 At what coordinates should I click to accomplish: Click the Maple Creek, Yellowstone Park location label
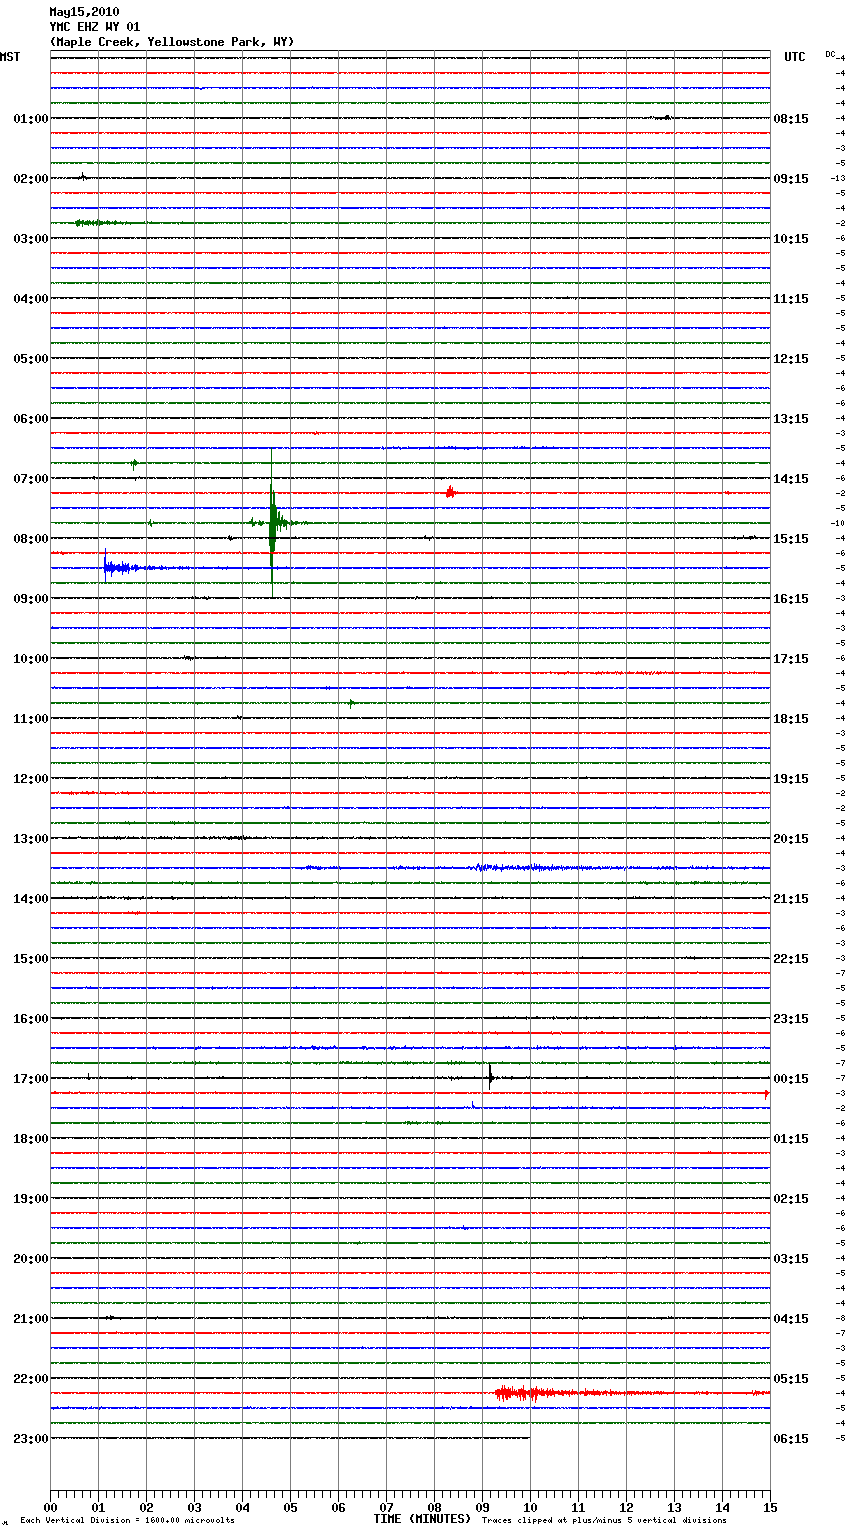tap(172, 42)
